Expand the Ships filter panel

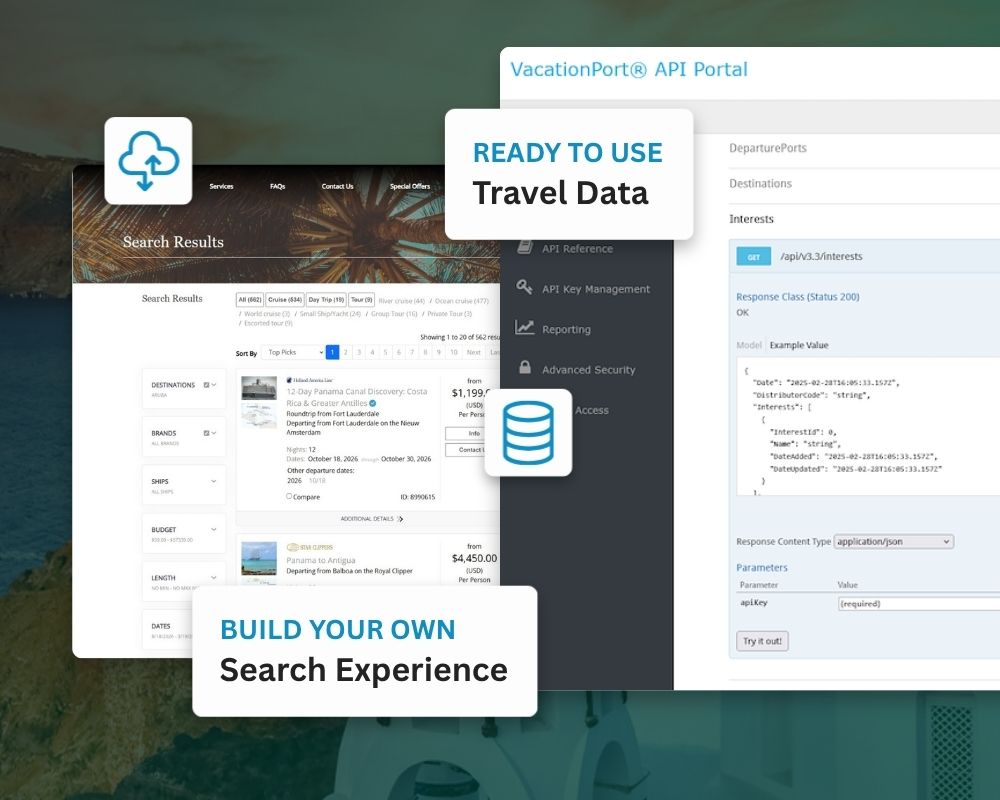(184, 485)
